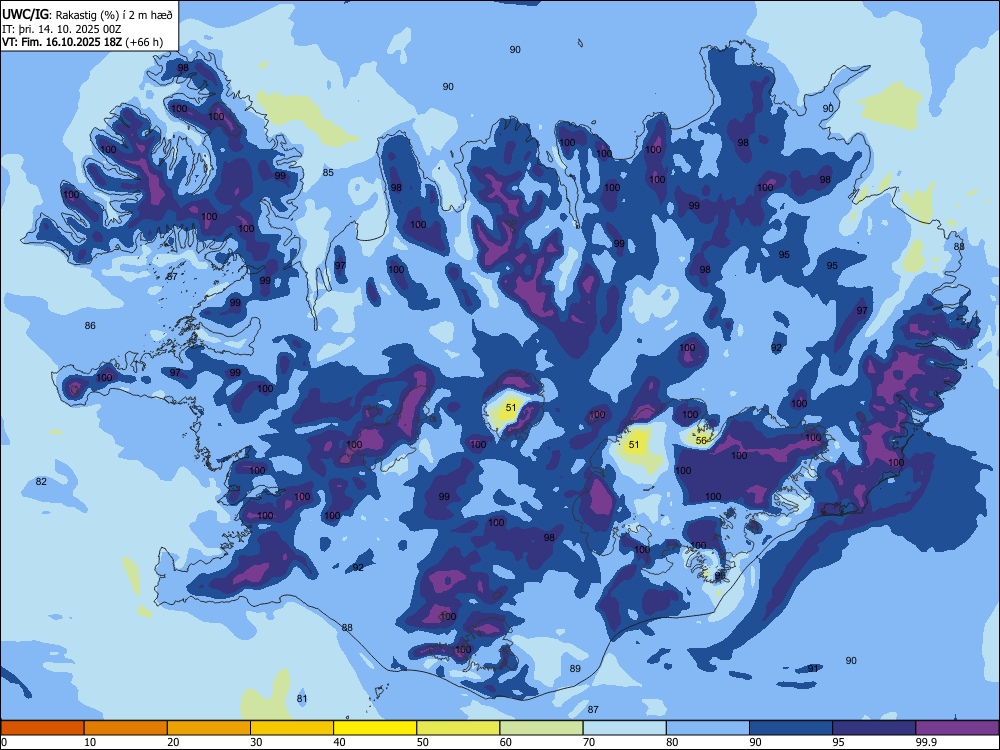Viewport: 1000px width, 750px height.
Task: Pick the pale yellow 50–60 legend swatch
Action: pyautogui.click(x=459, y=728)
